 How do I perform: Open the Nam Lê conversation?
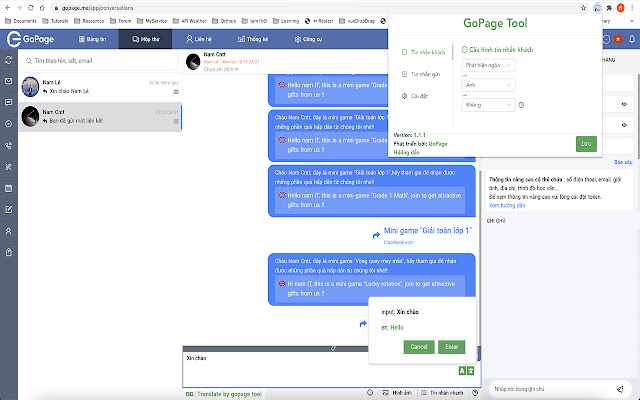pos(100,87)
